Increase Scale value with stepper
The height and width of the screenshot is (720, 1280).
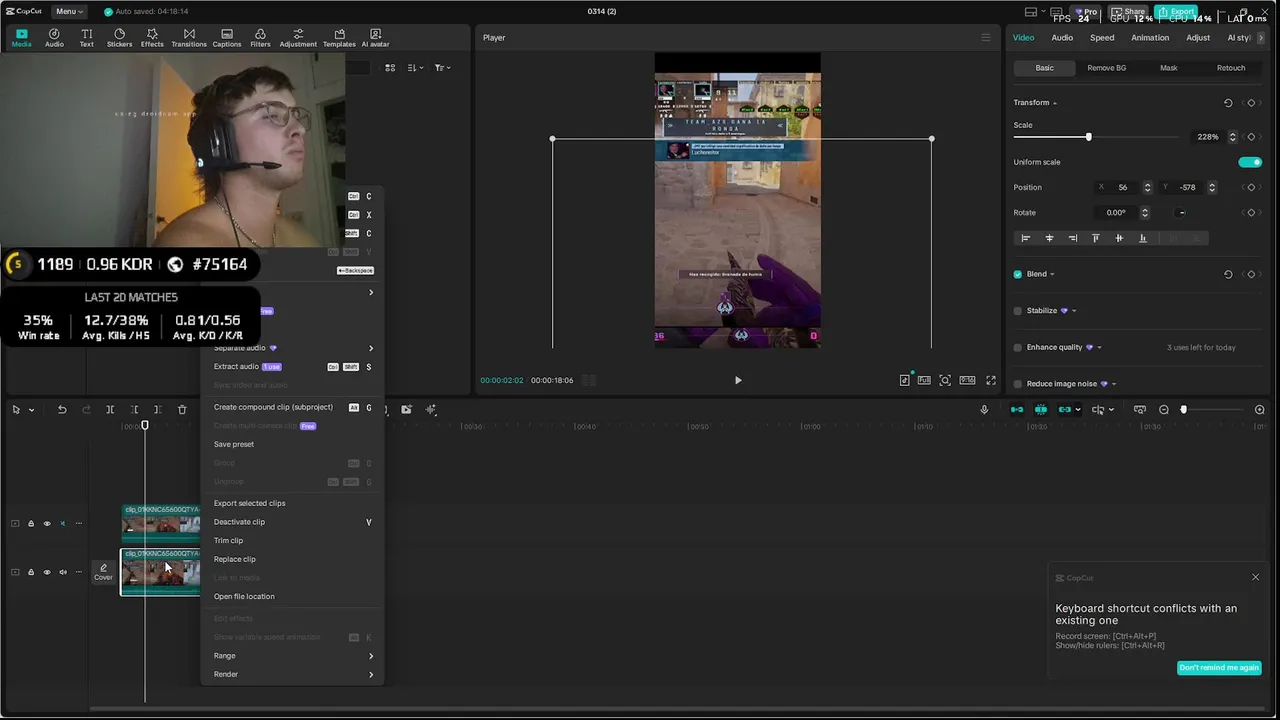(1232, 134)
